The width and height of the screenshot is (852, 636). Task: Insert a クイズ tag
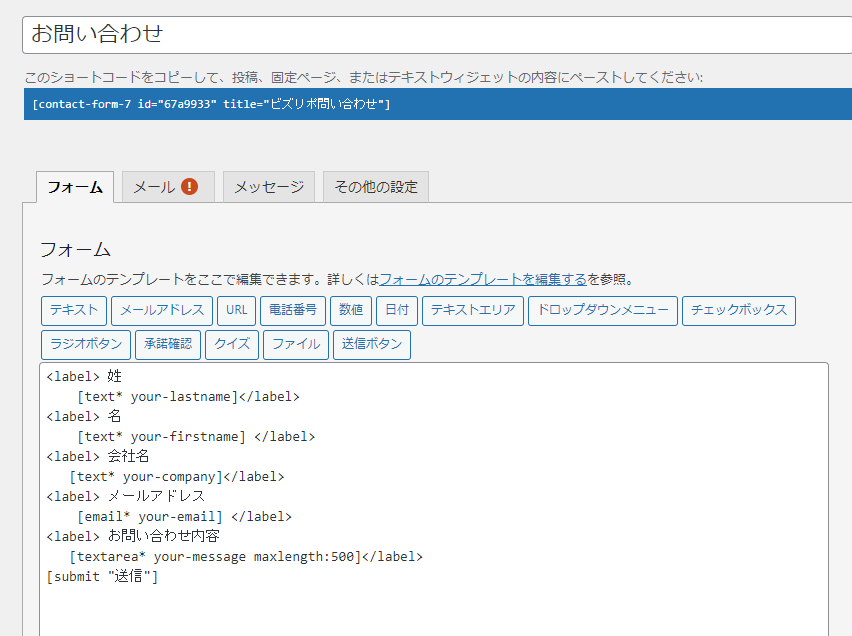point(232,345)
